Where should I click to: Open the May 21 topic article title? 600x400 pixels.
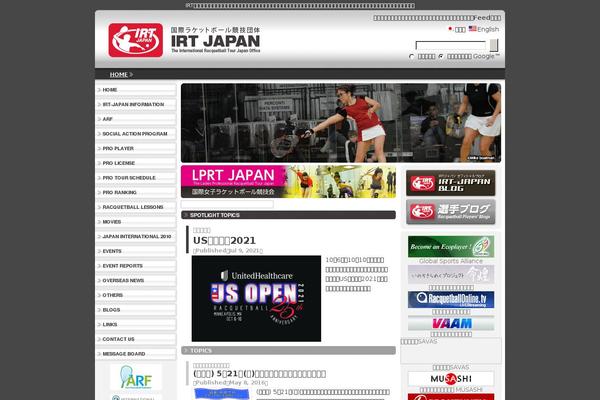coord(259,374)
